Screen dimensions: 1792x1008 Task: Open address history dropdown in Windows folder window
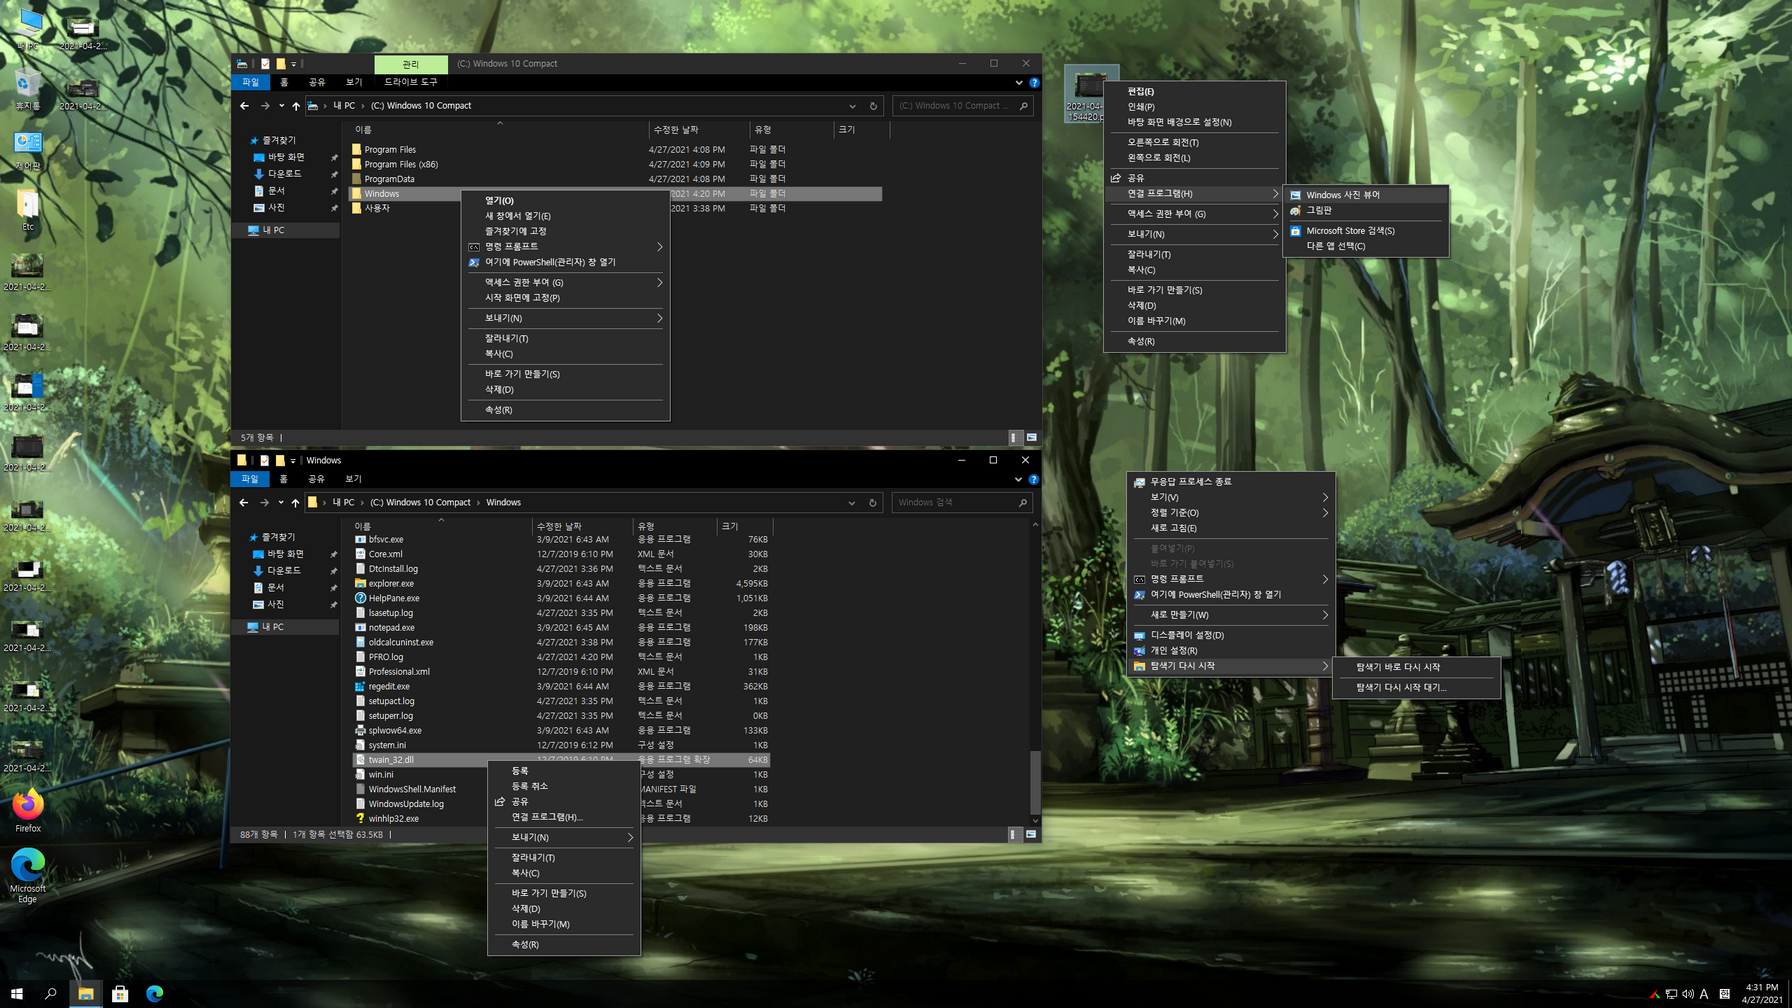pos(852,503)
